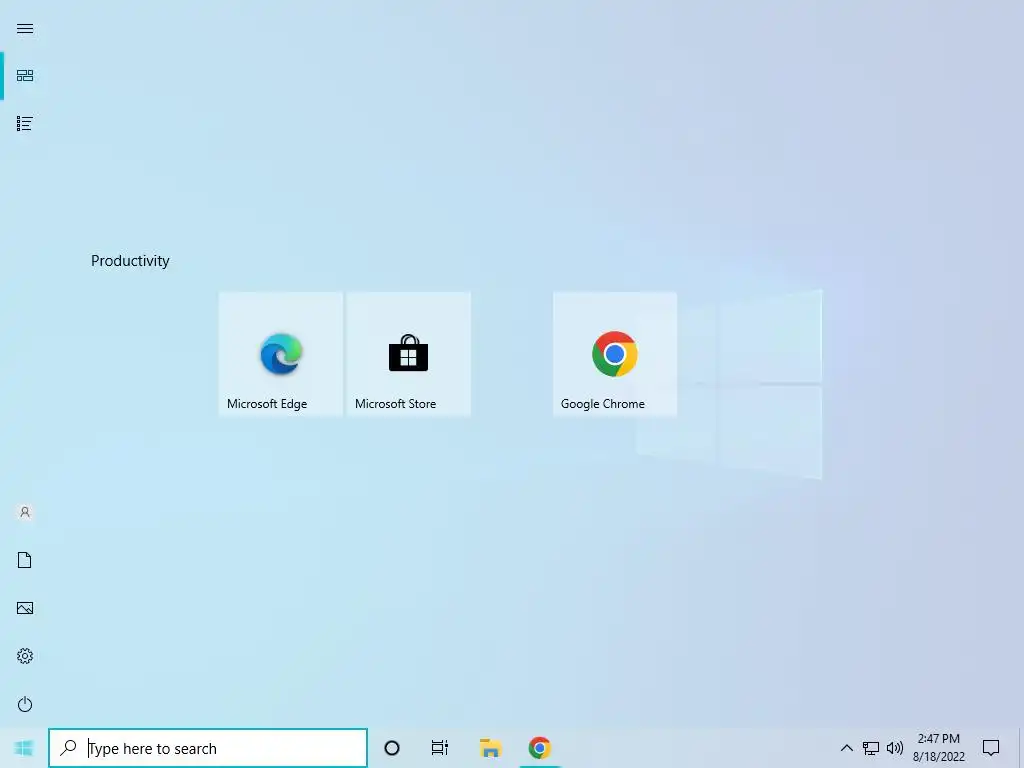
Task: Open network status tray icon
Action: point(871,748)
